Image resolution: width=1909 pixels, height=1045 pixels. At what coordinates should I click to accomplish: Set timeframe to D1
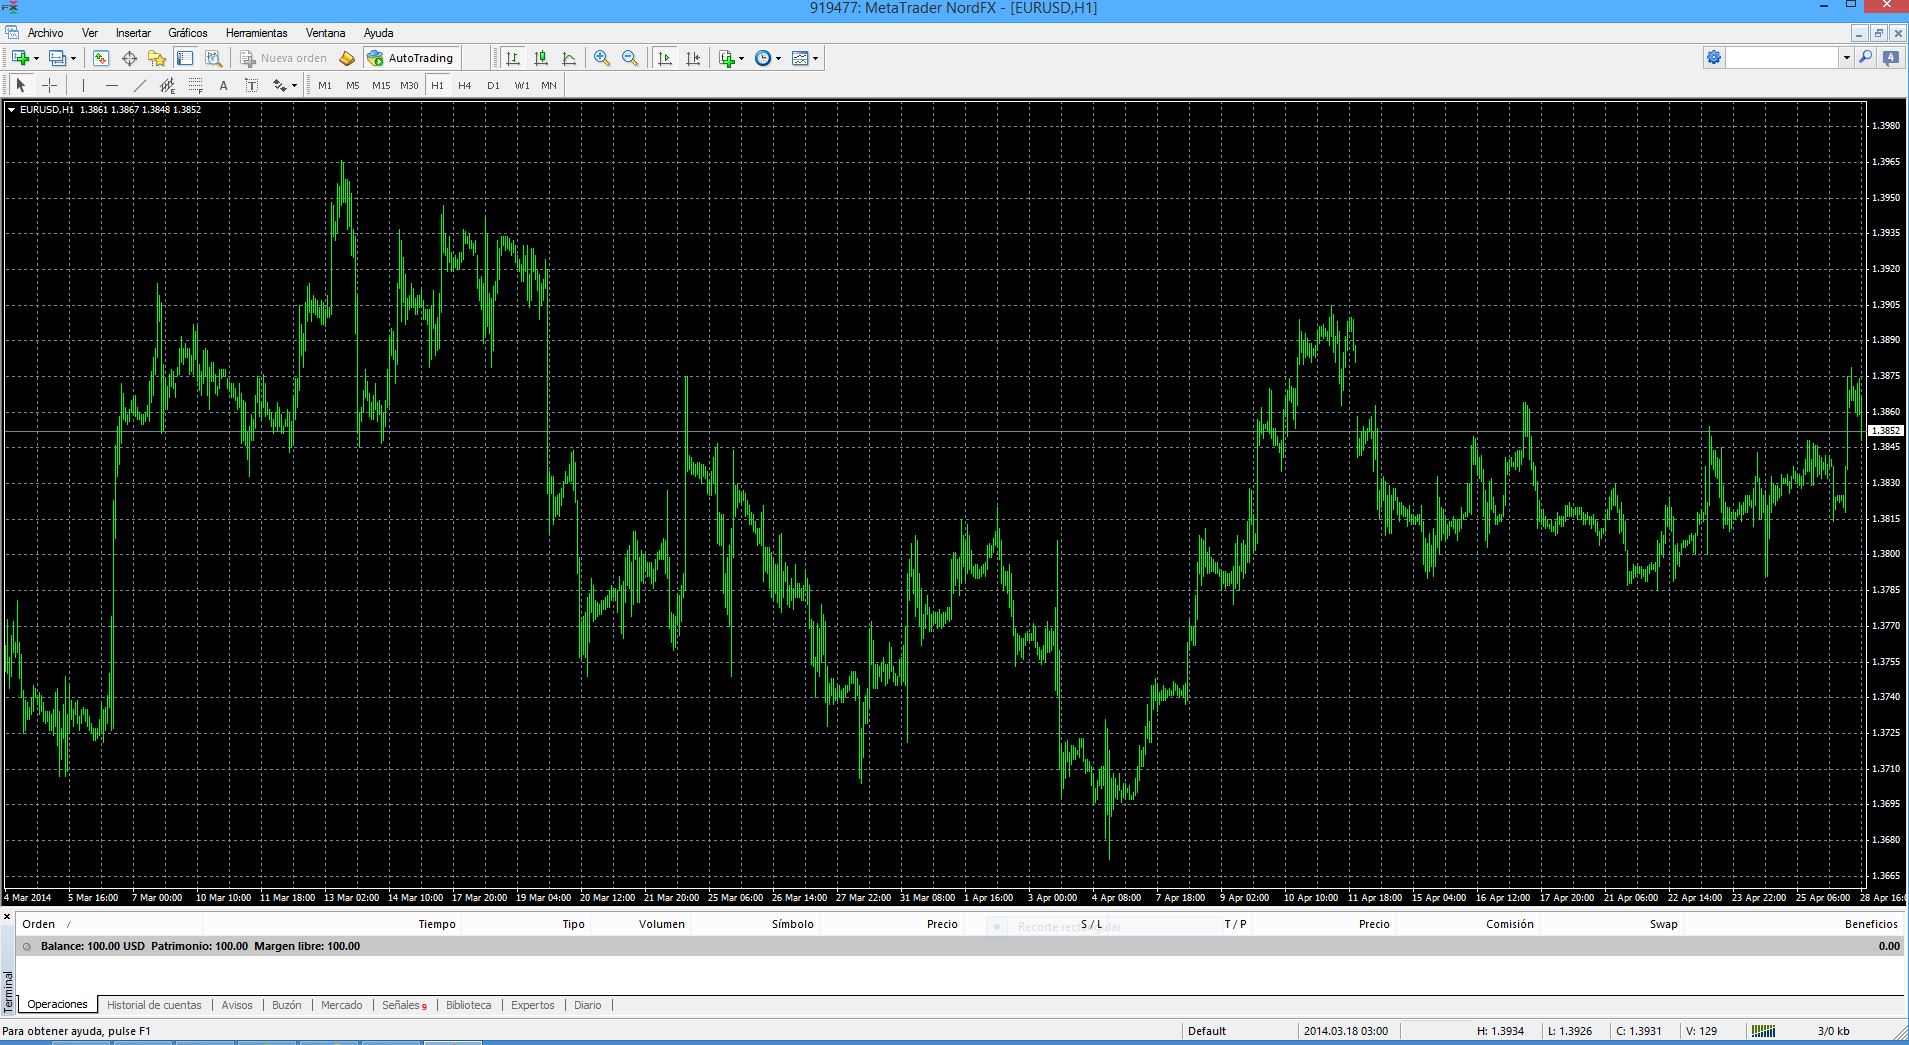493,86
